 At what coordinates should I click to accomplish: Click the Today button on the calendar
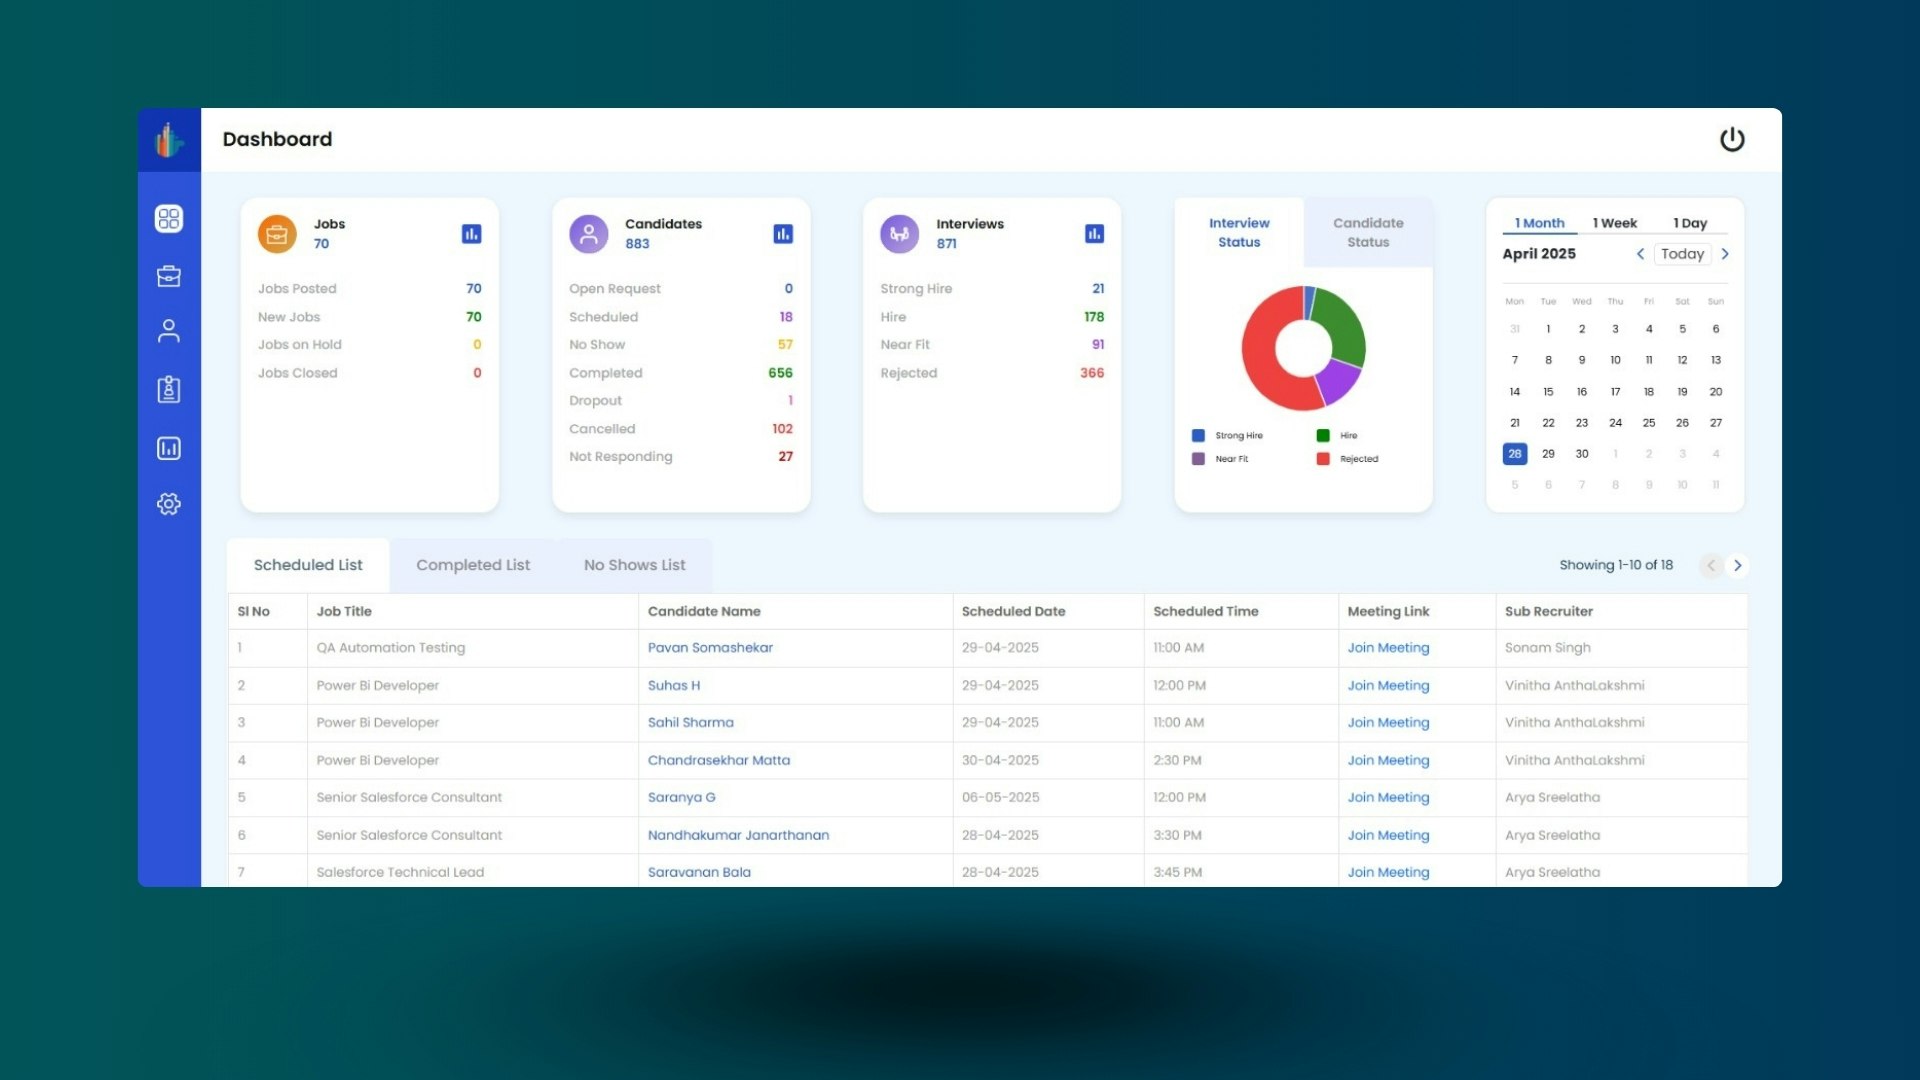pyautogui.click(x=1683, y=254)
